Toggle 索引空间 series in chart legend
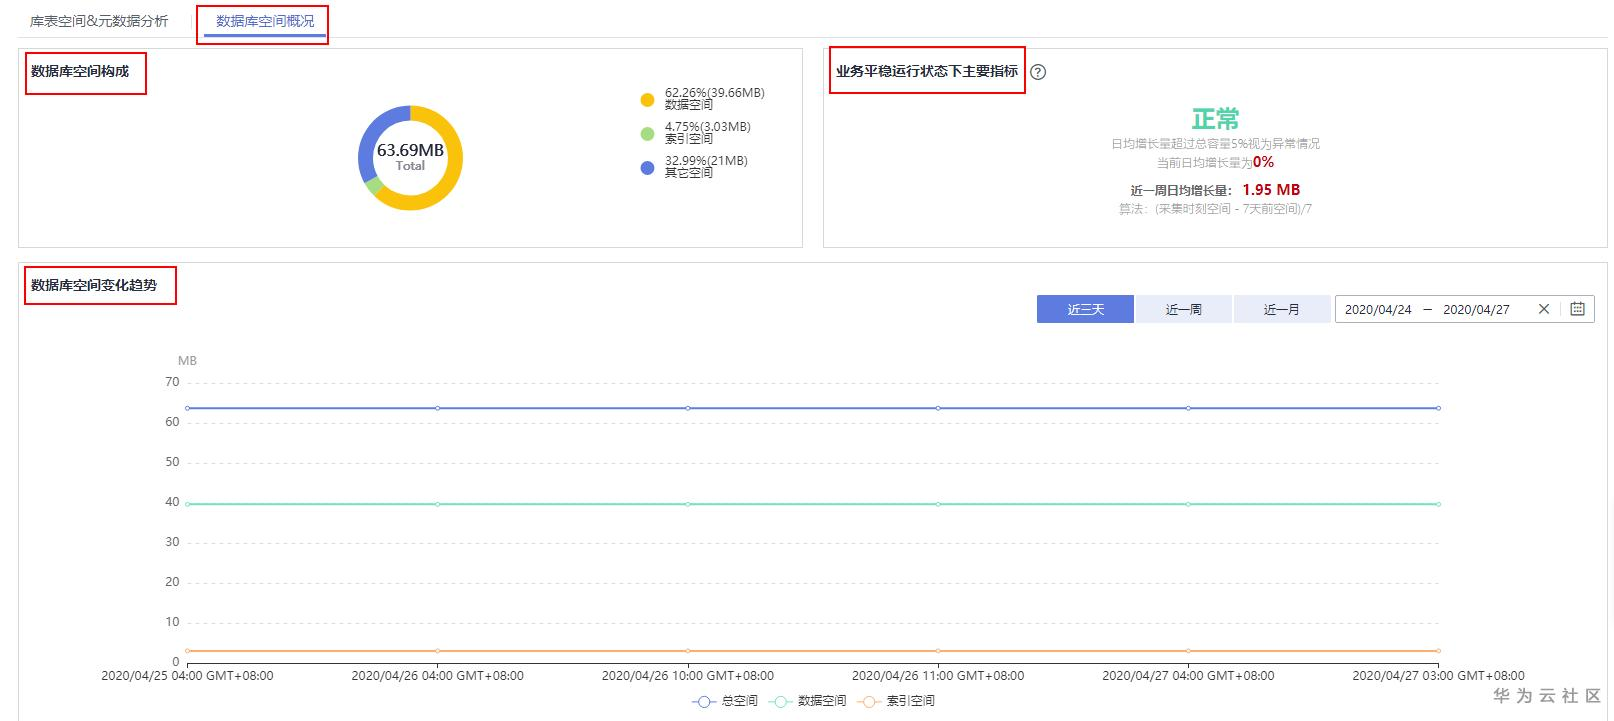1614x721 pixels. coord(897,701)
